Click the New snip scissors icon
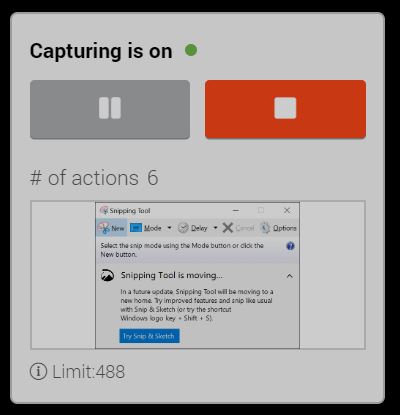The image size is (400, 415). pos(104,228)
